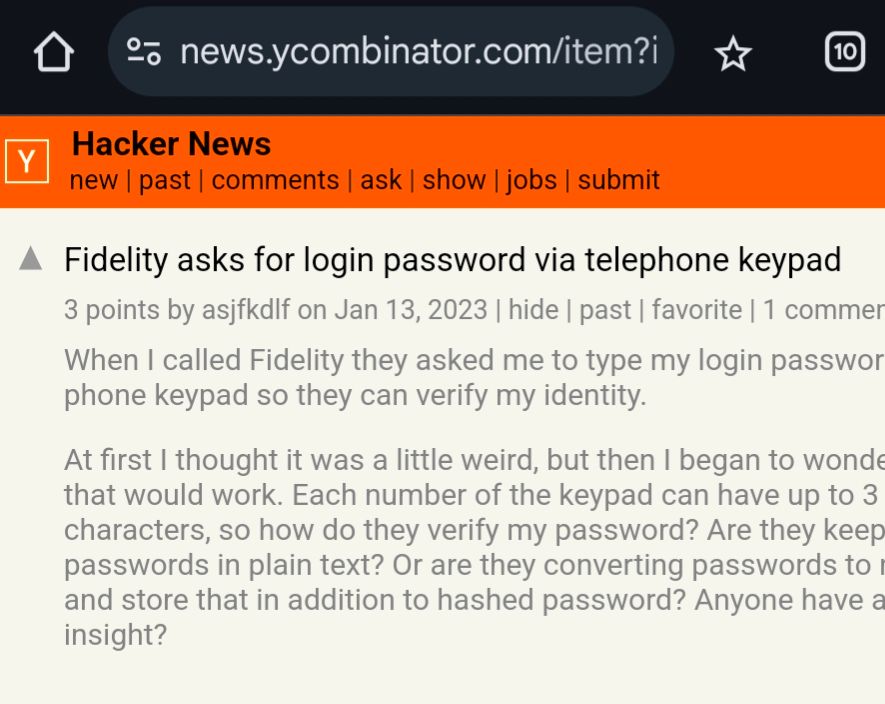Upvote the Fidelity post
This screenshot has height=704, width=885.
tap(30, 259)
